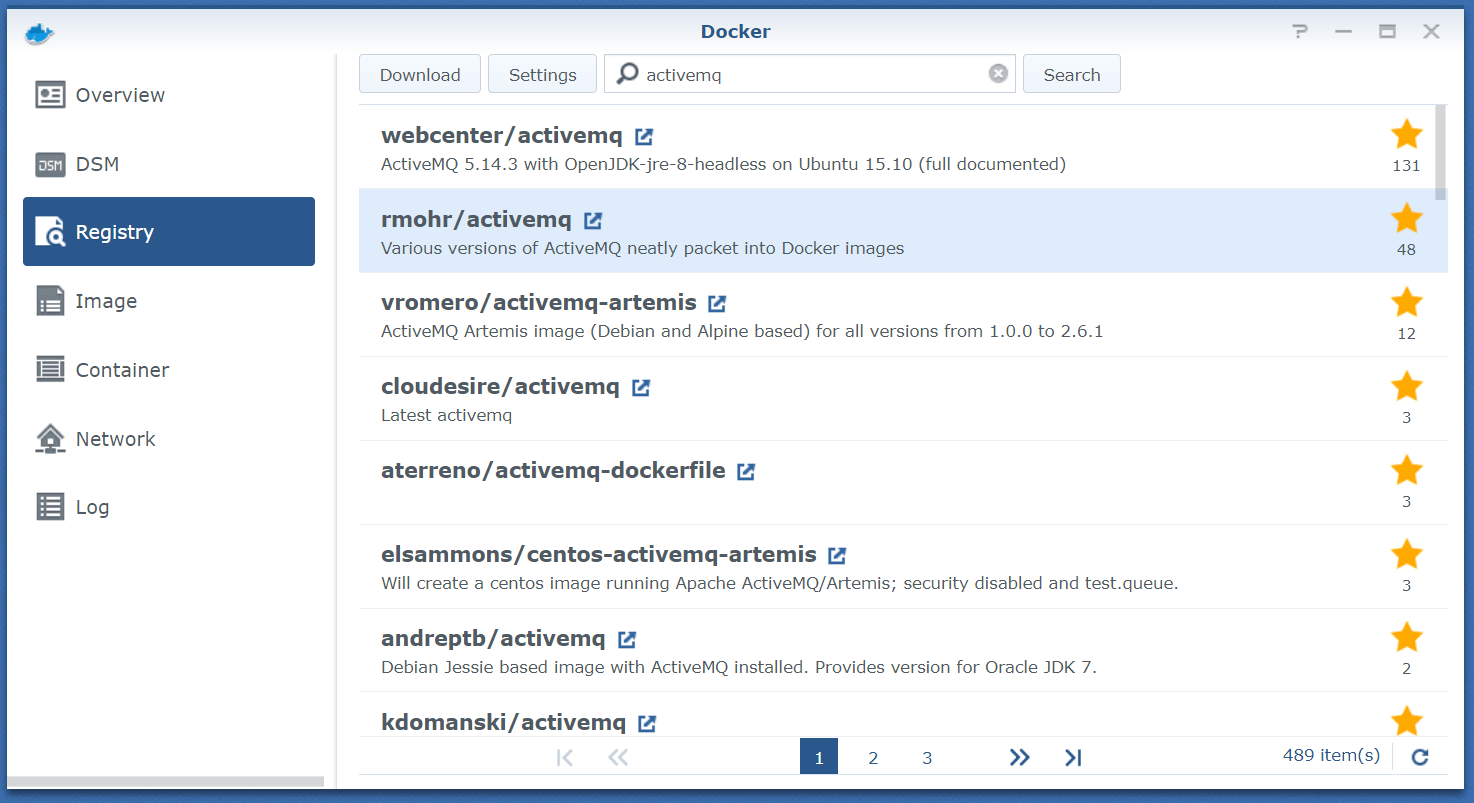
Task: Select the Overview icon in the sidebar
Action: tap(50, 94)
